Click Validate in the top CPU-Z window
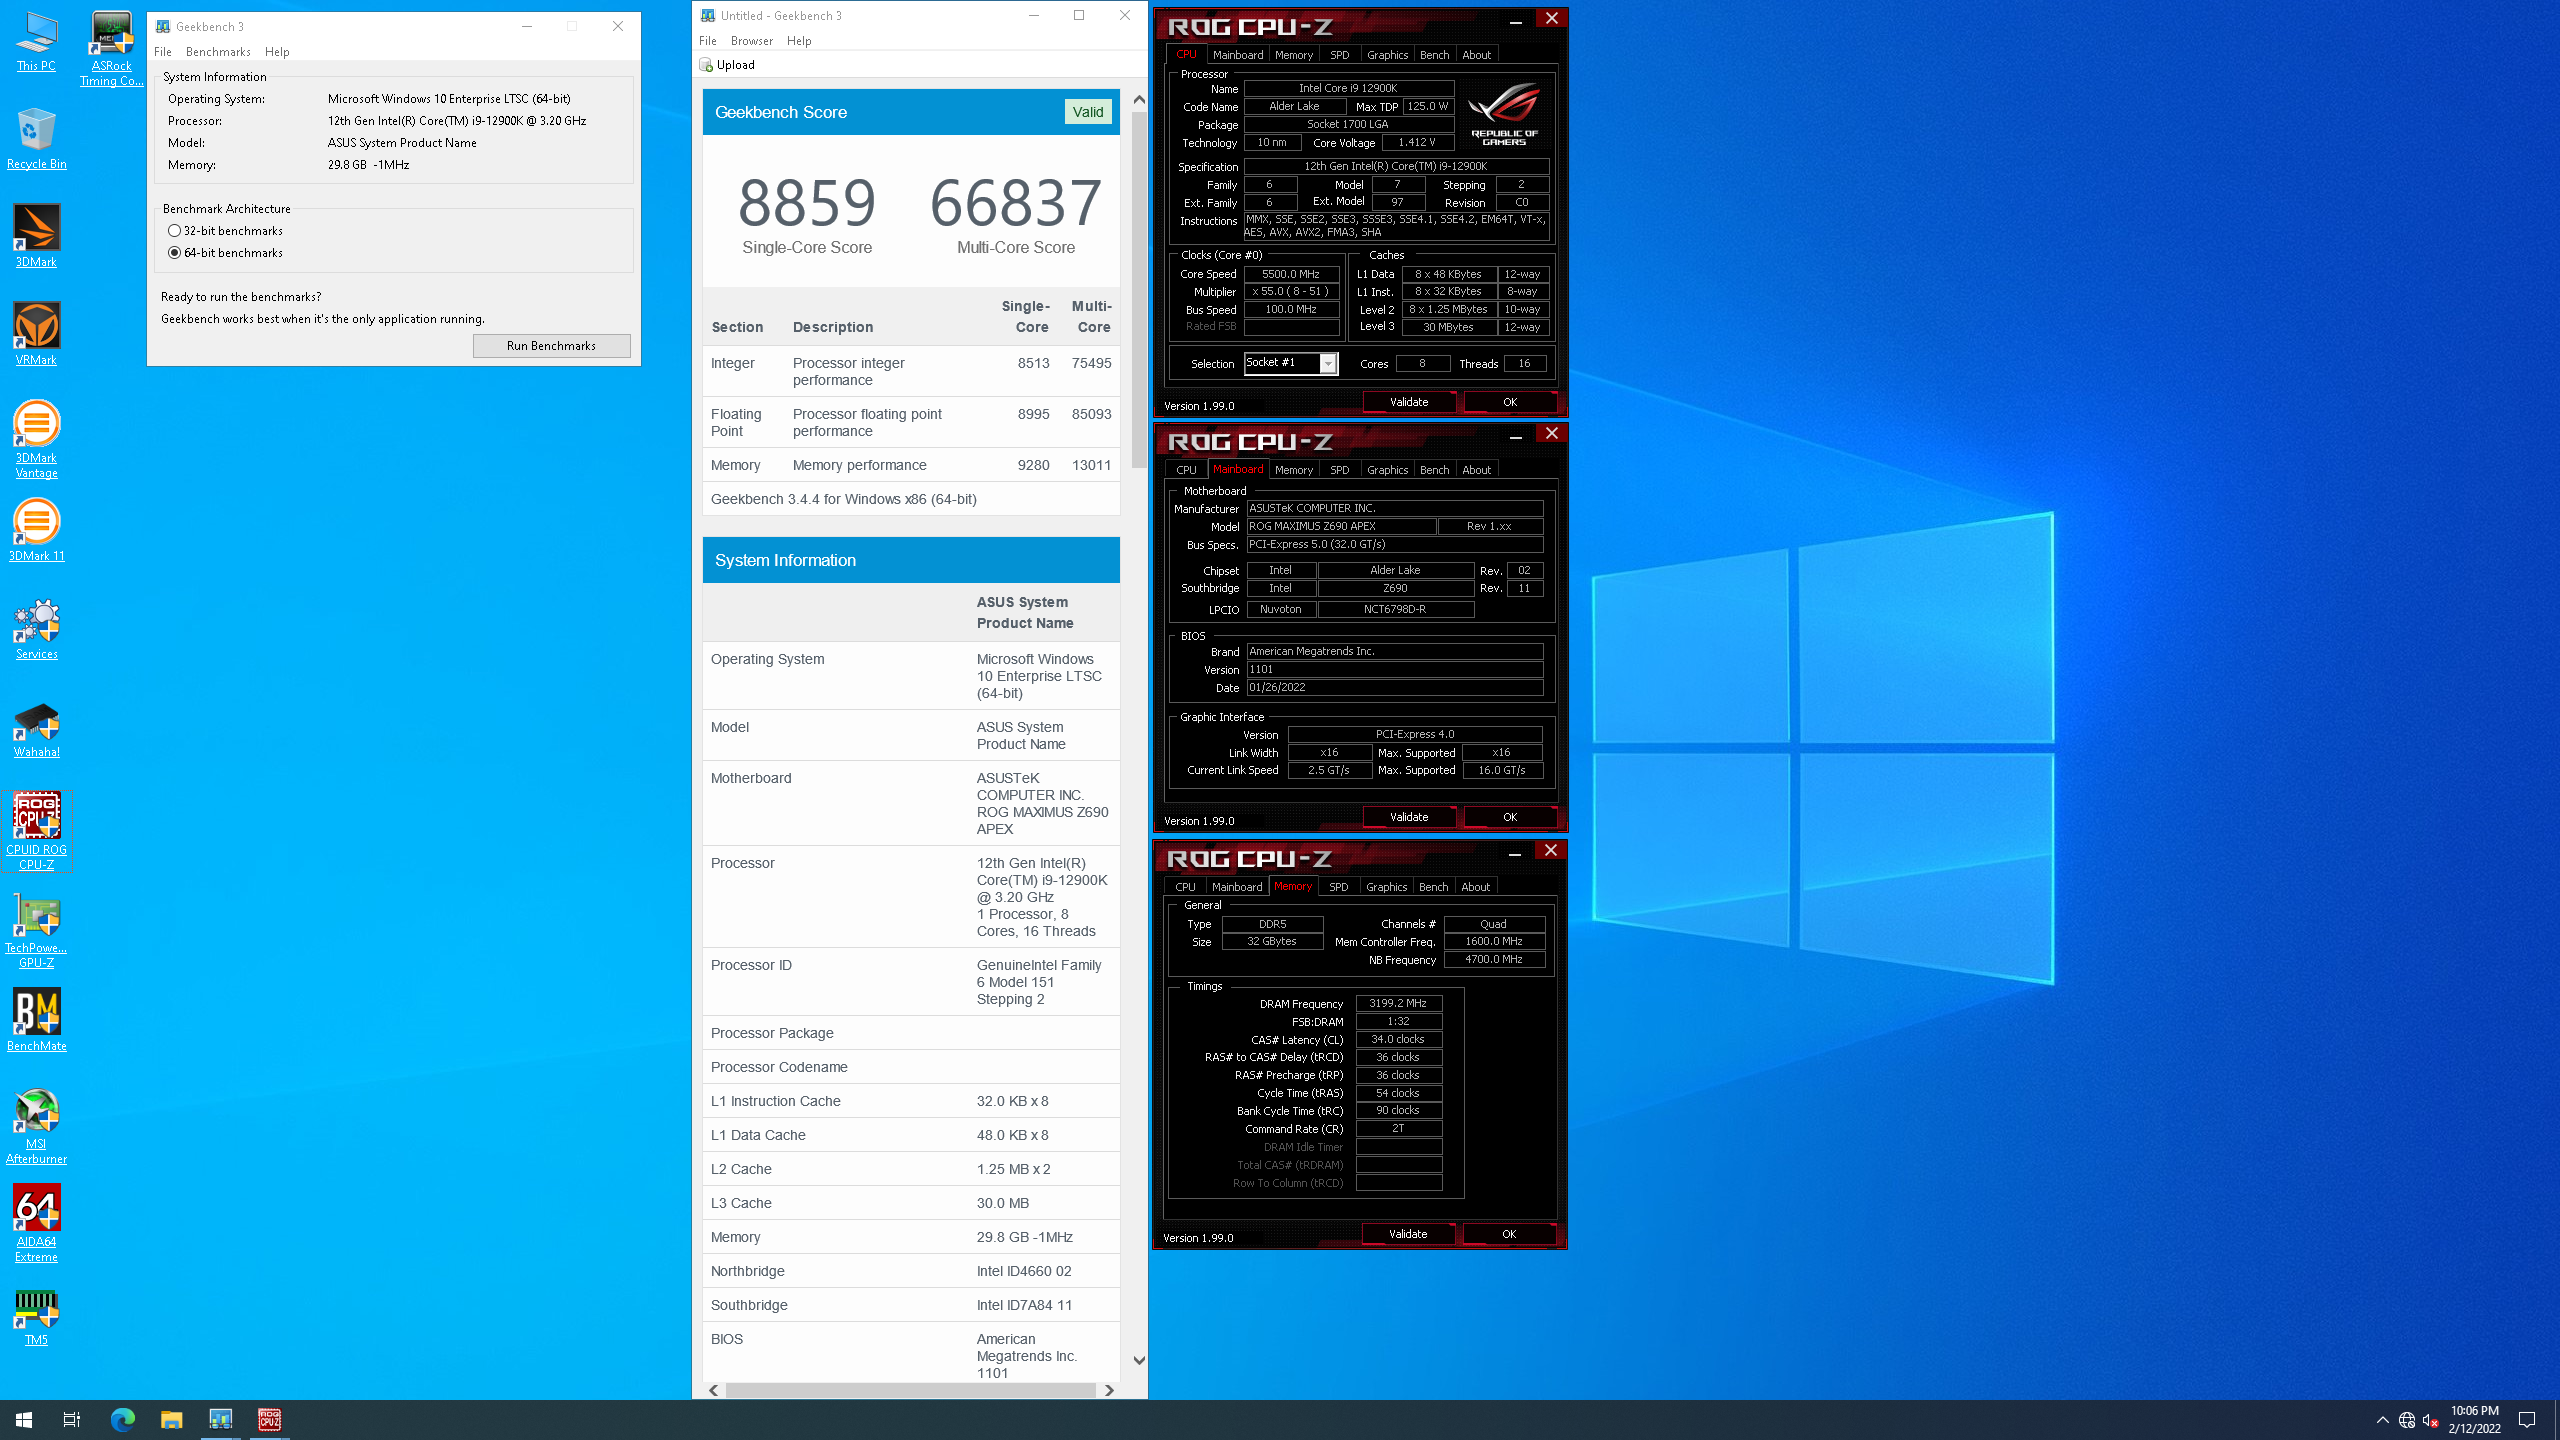The image size is (2560, 1440). [1409, 402]
